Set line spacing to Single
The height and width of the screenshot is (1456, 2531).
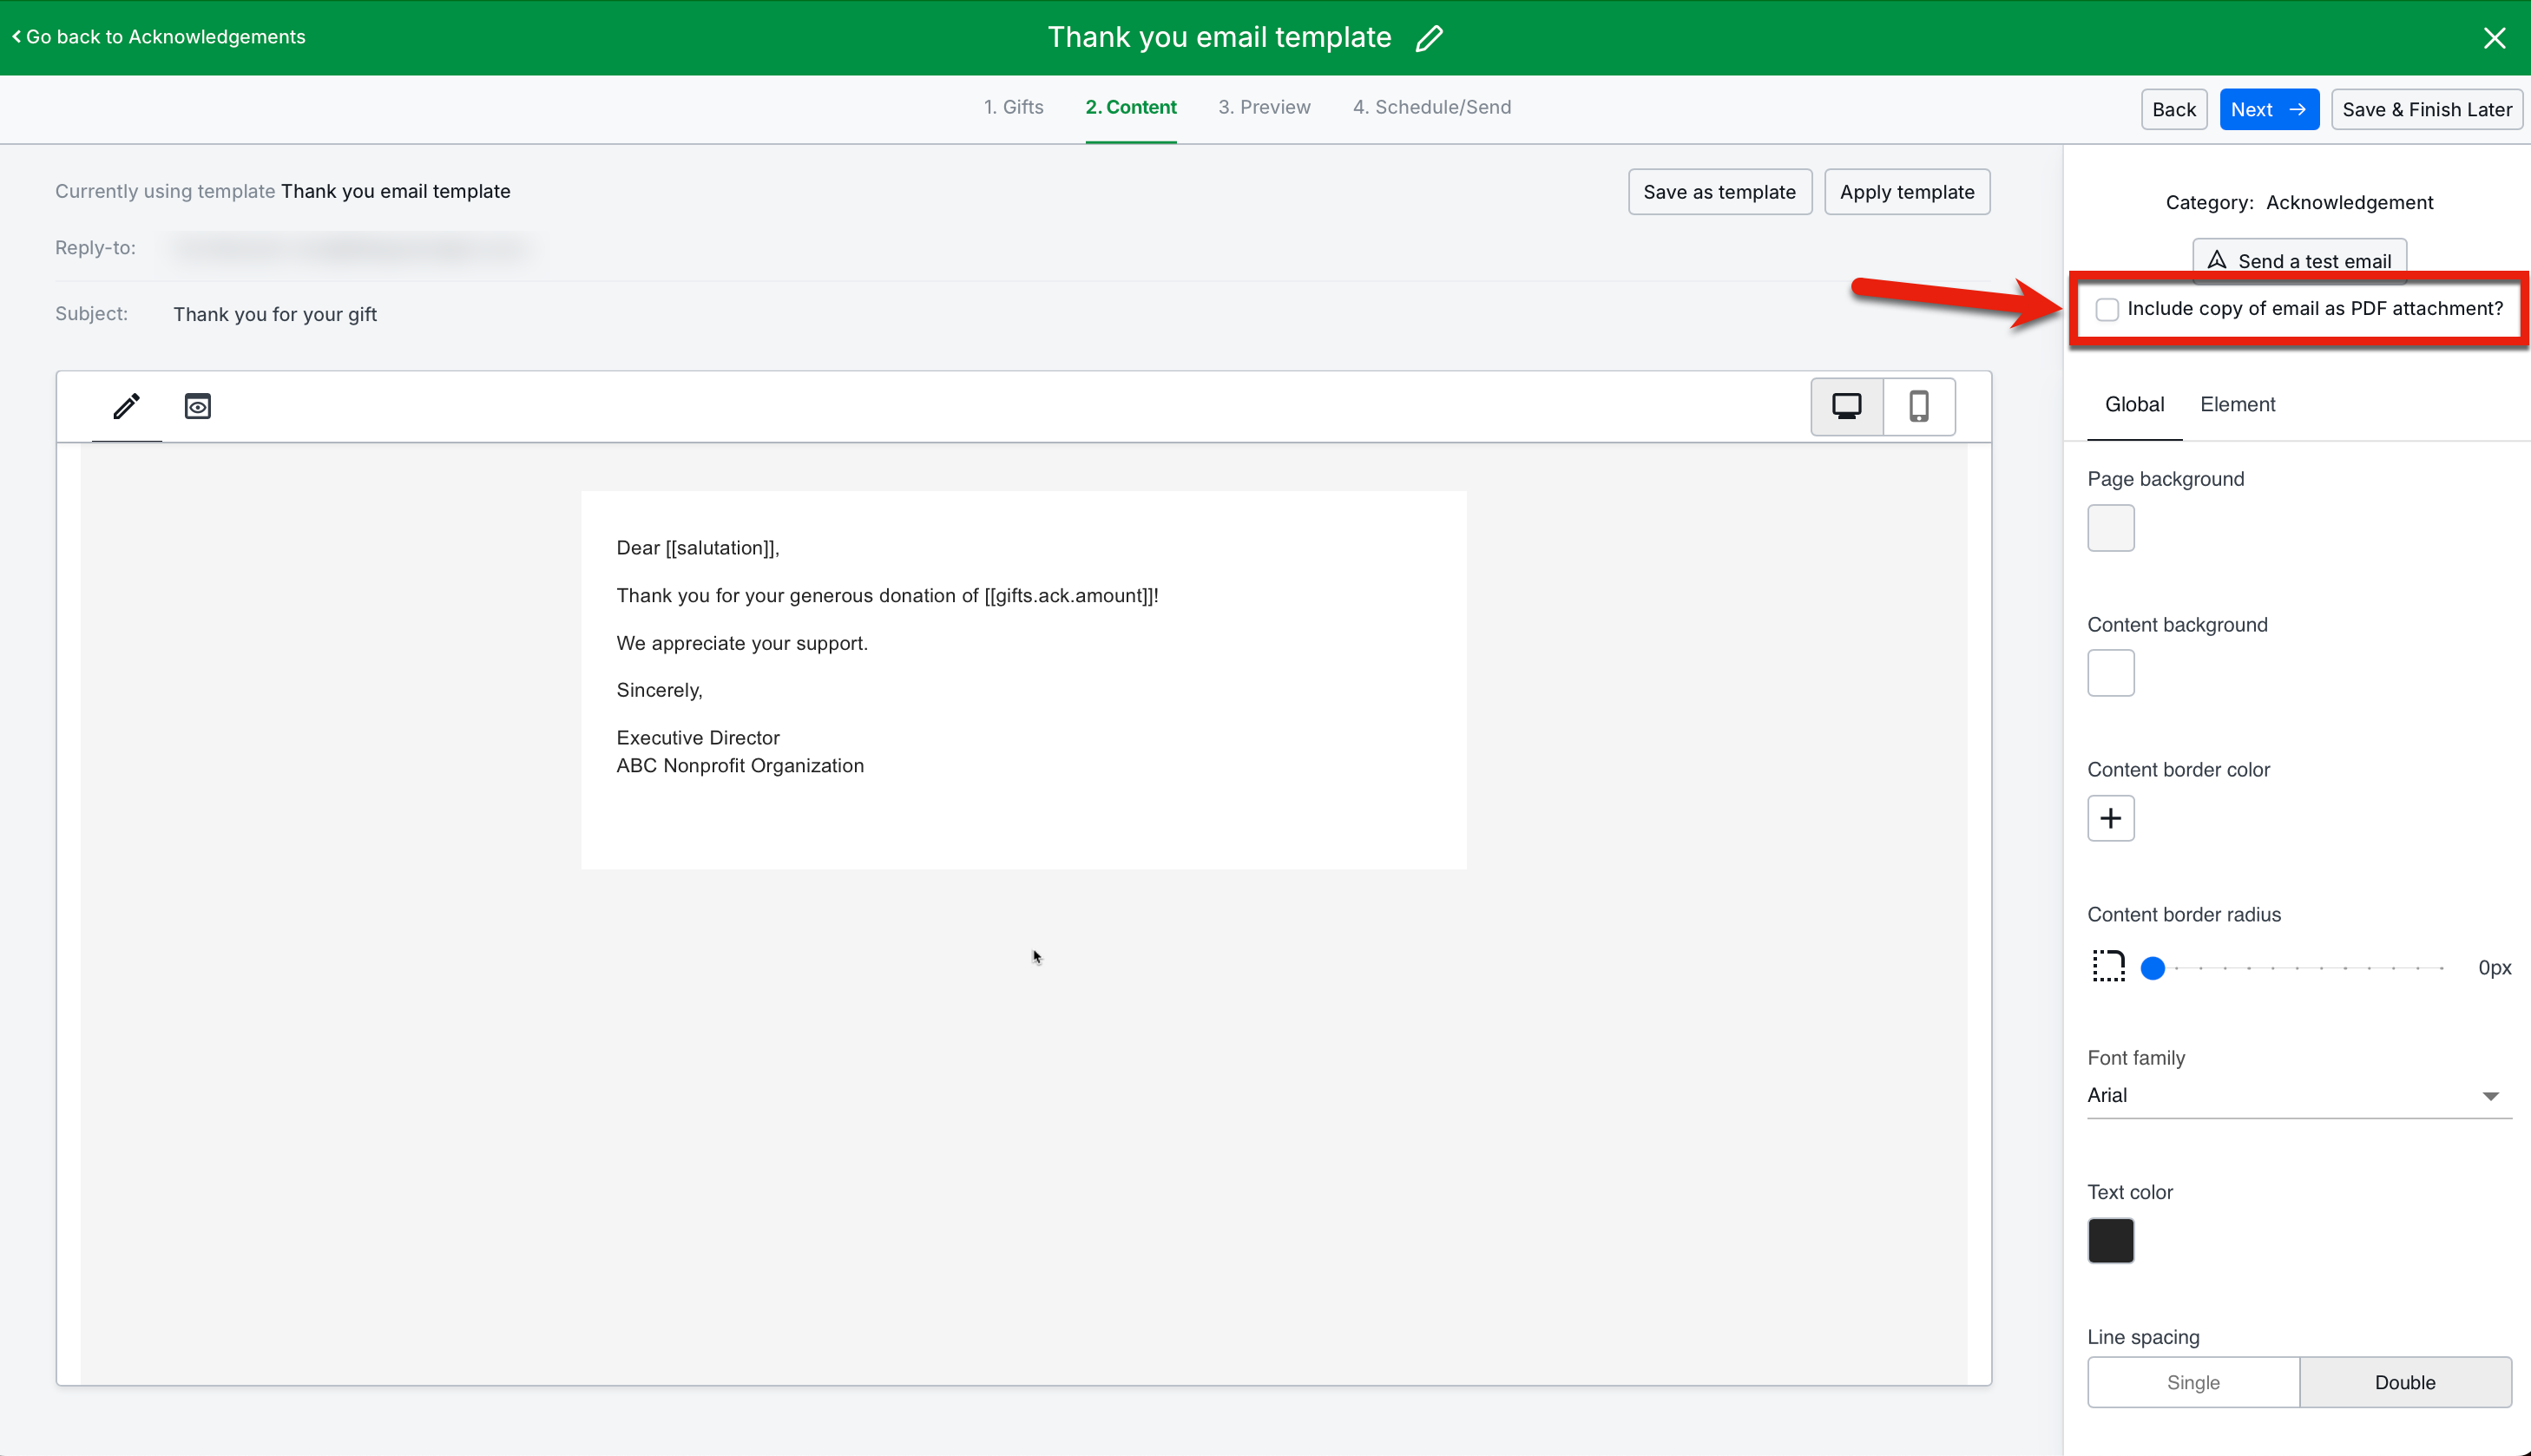2192,1382
